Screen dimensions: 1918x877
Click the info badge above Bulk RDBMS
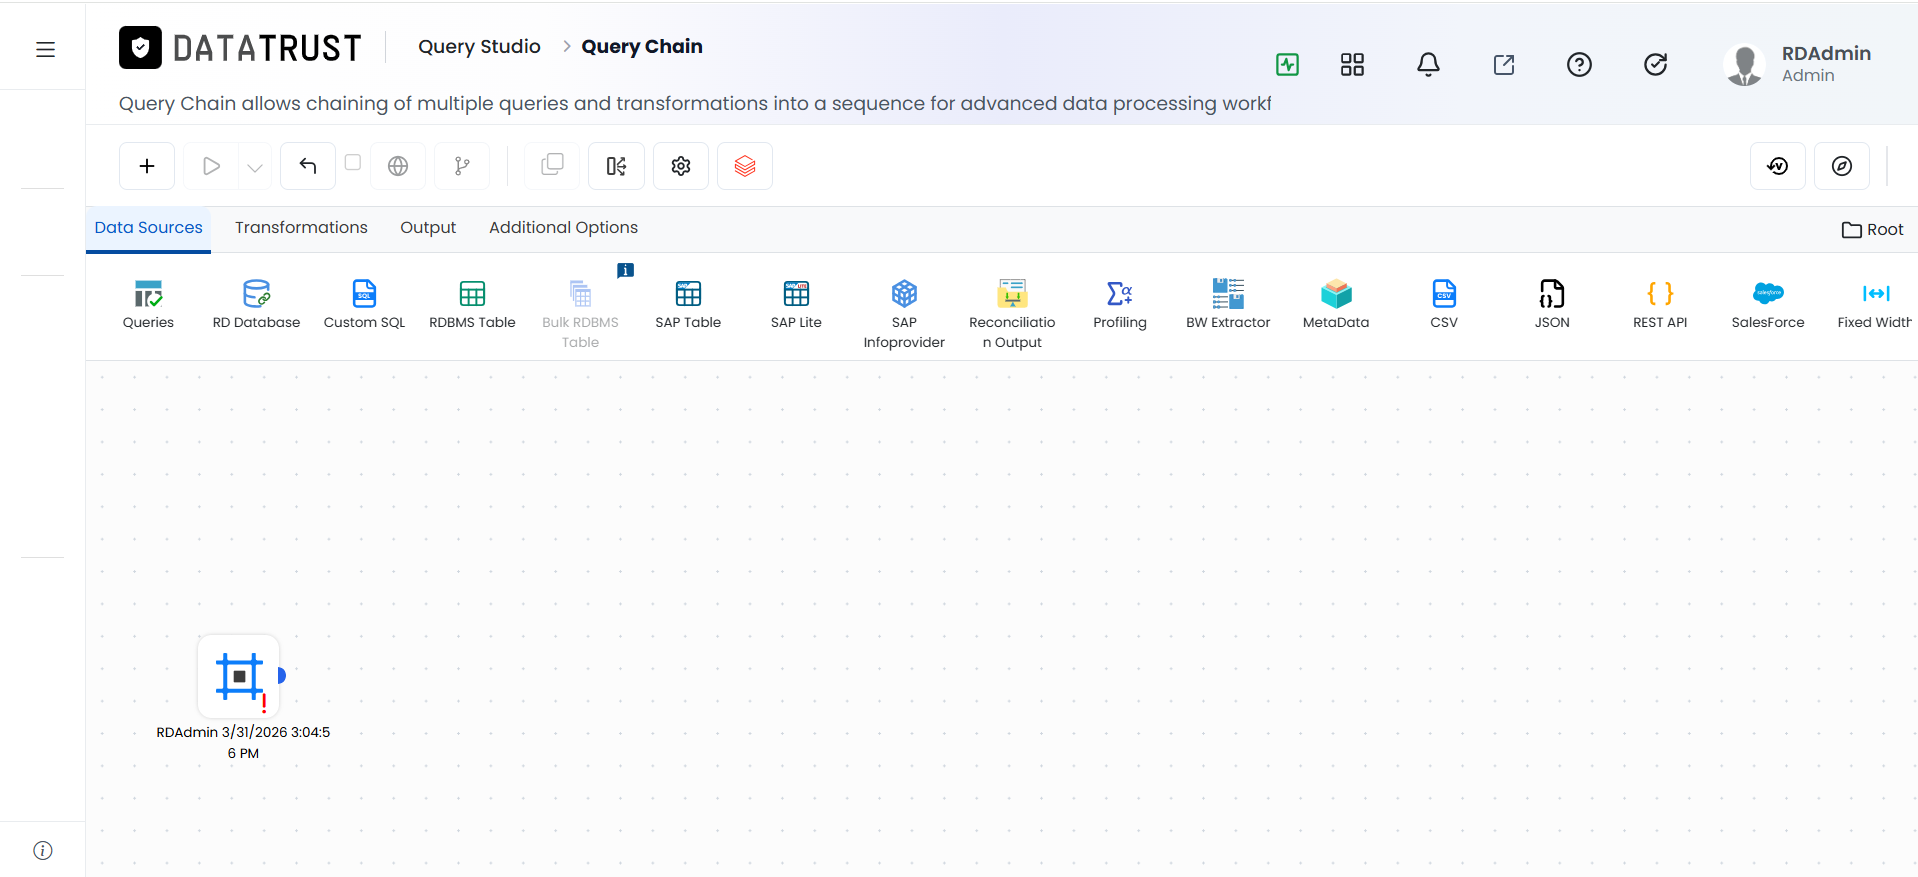626,270
